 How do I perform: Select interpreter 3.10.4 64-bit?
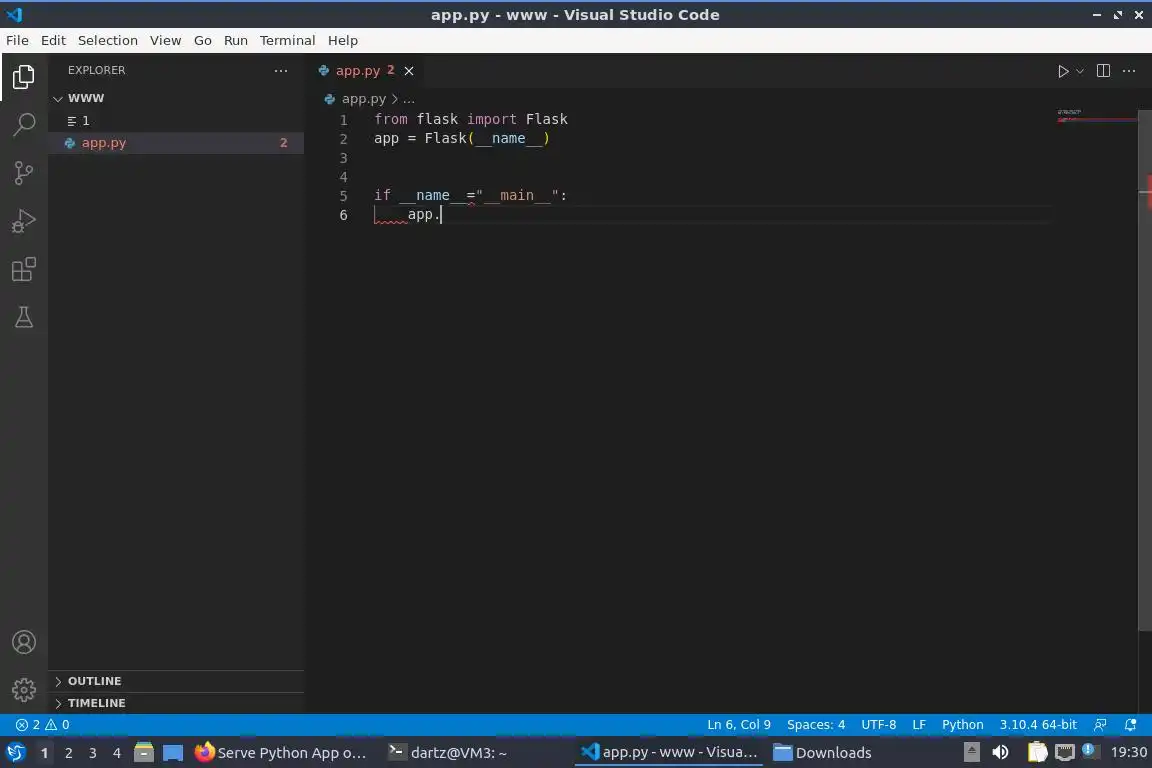(x=1037, y=725)
